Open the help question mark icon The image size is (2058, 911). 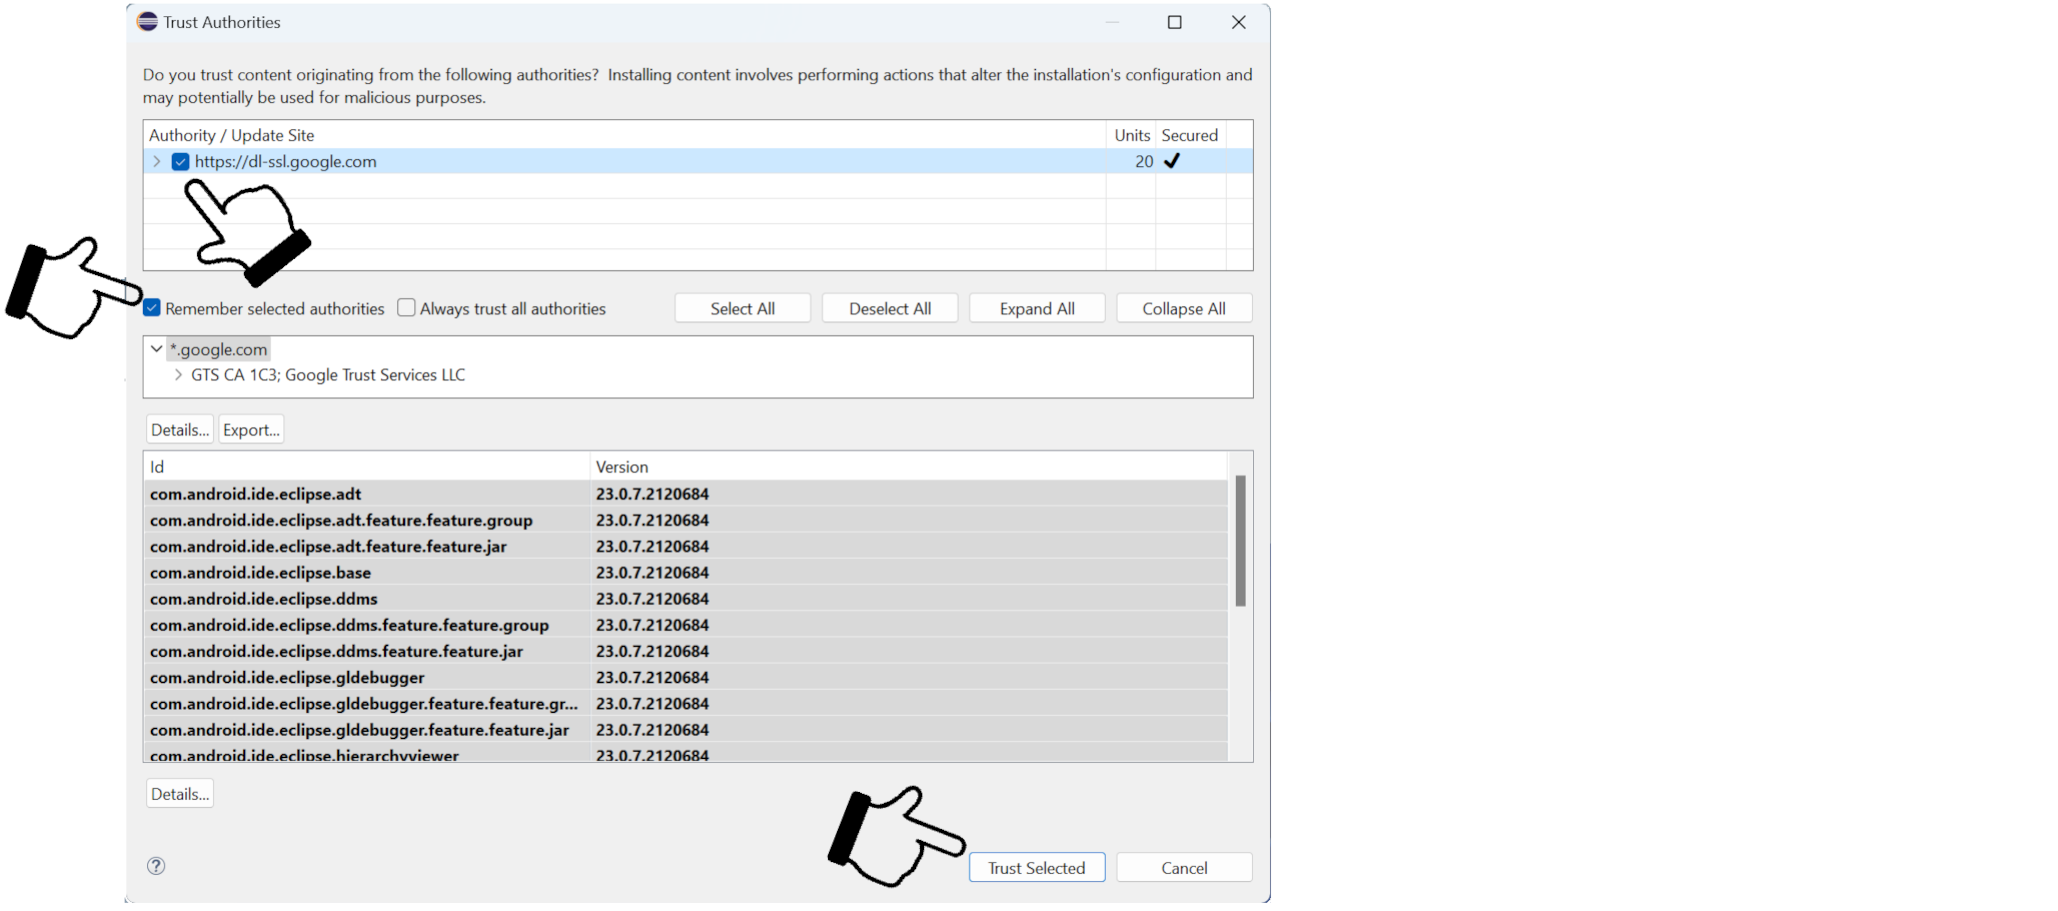[156, 866]
